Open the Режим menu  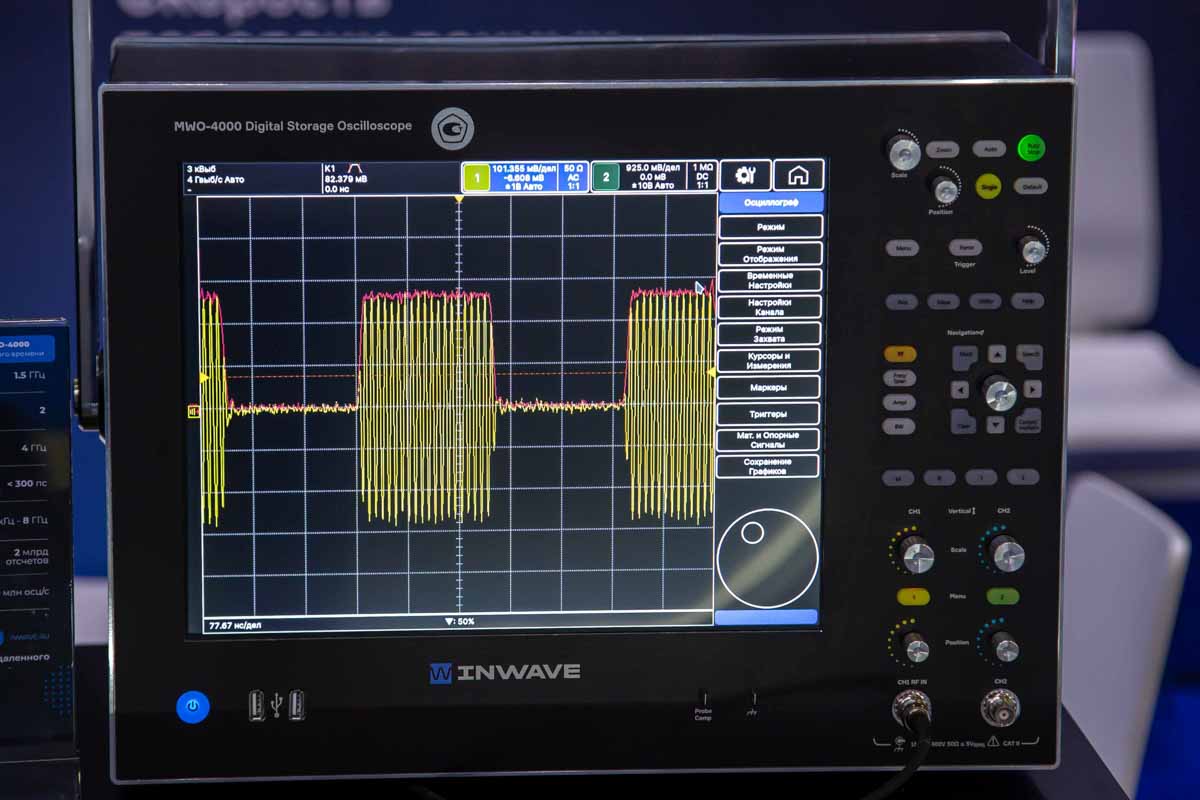[x=770, y=227]
